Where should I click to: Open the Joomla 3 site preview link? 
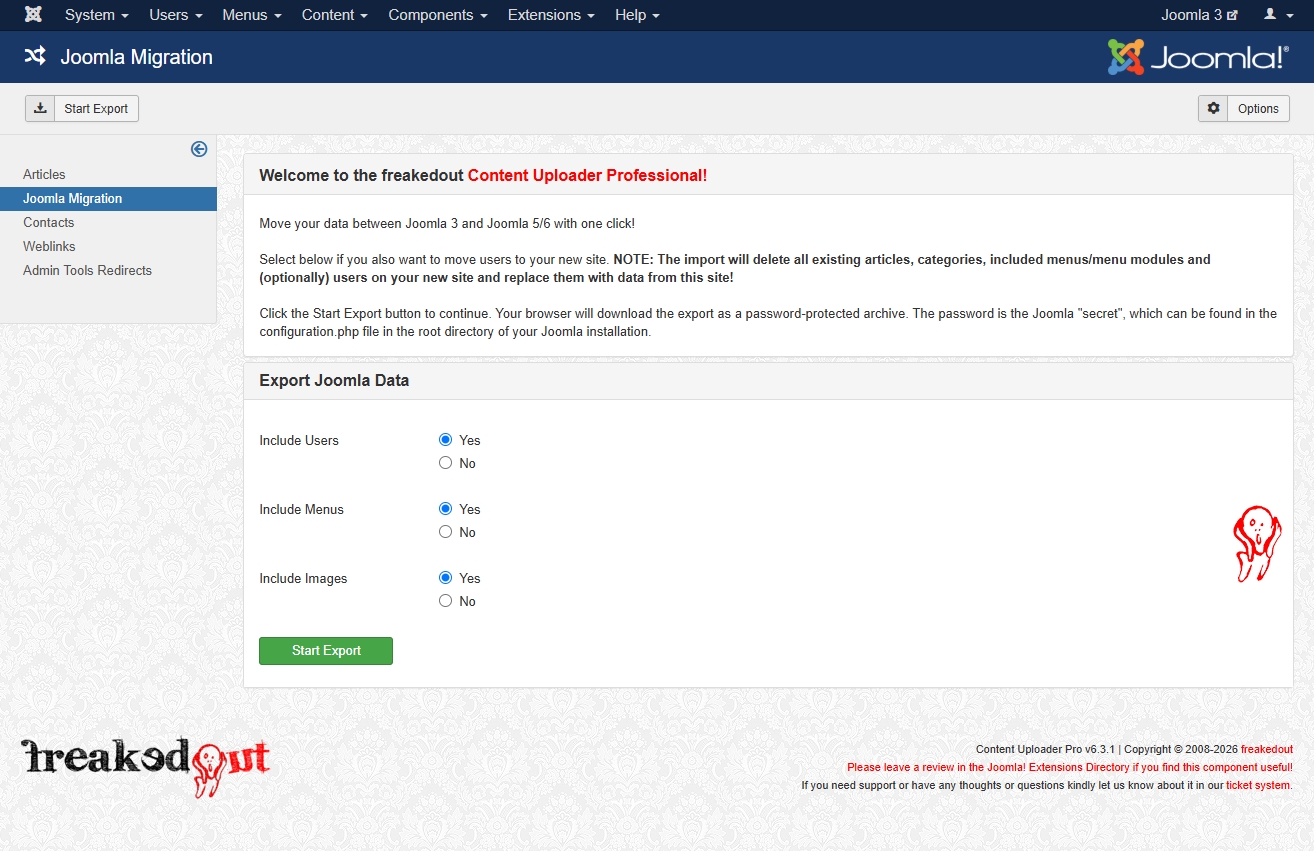1199,15
